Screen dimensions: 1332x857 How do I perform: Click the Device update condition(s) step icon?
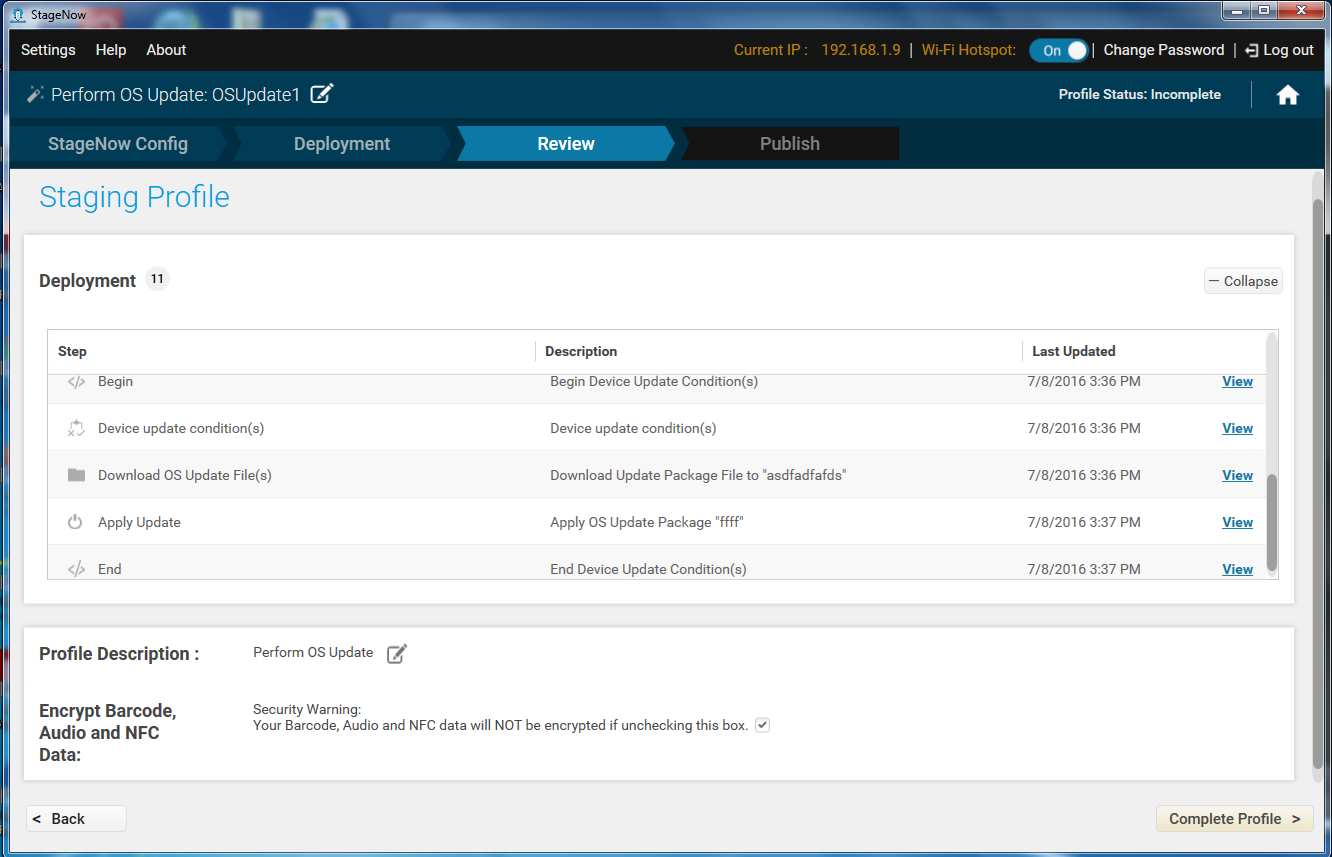[76, 428]
